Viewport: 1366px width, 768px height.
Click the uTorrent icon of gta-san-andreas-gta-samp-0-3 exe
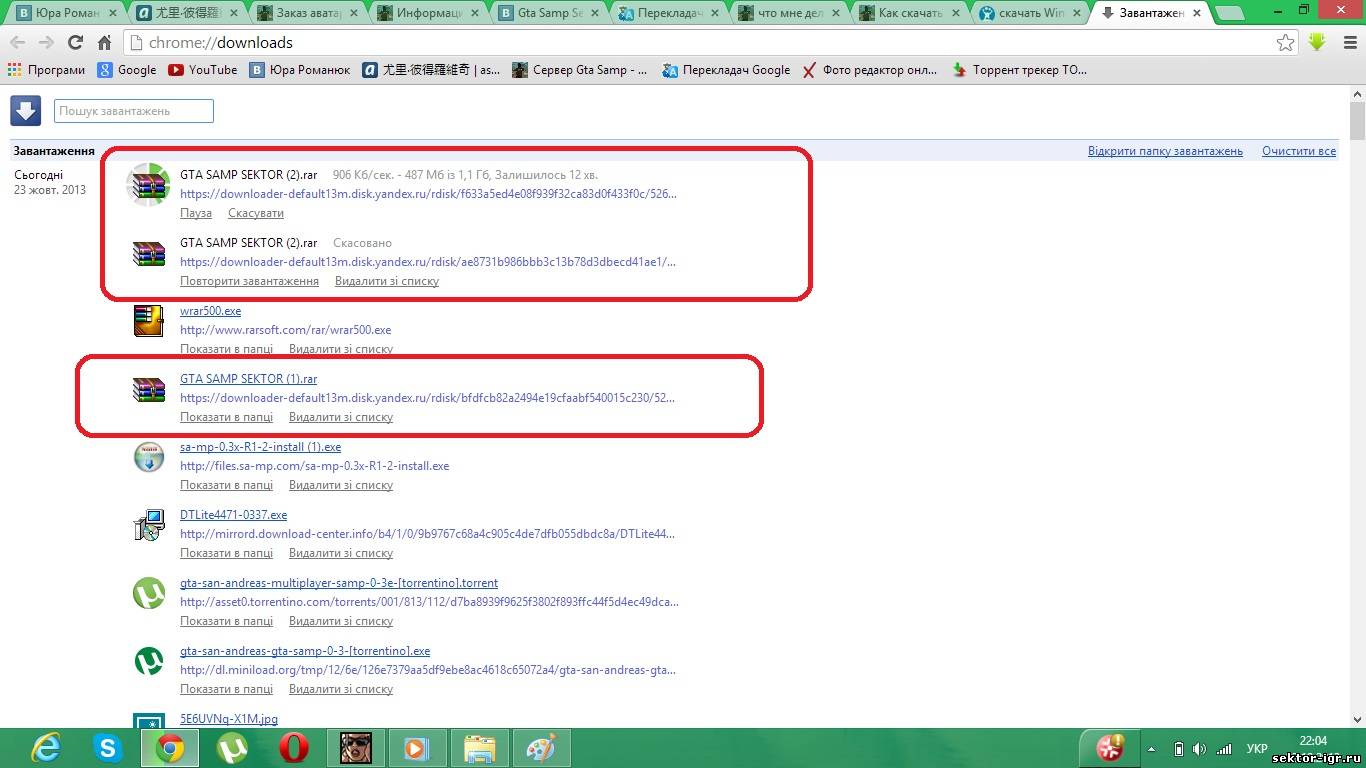[149, 661]
